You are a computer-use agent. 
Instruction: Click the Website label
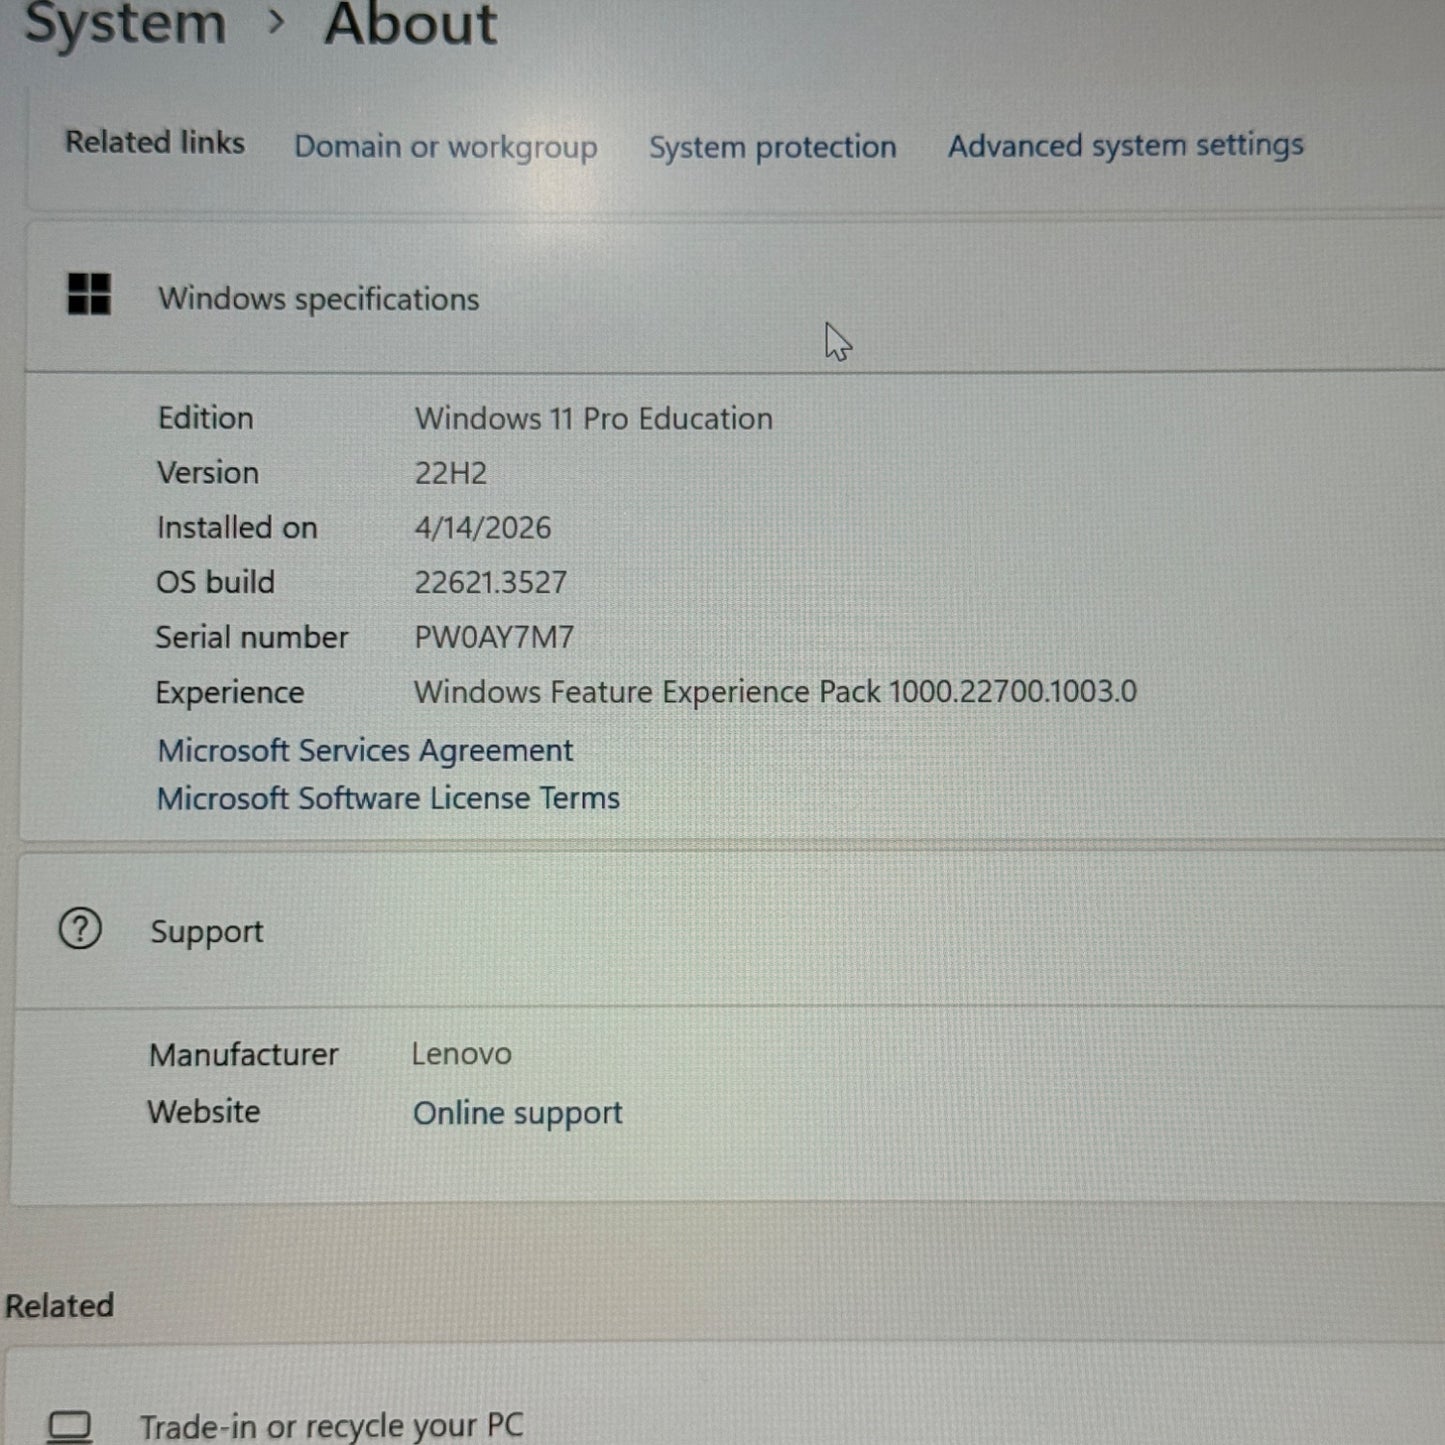204,1112
